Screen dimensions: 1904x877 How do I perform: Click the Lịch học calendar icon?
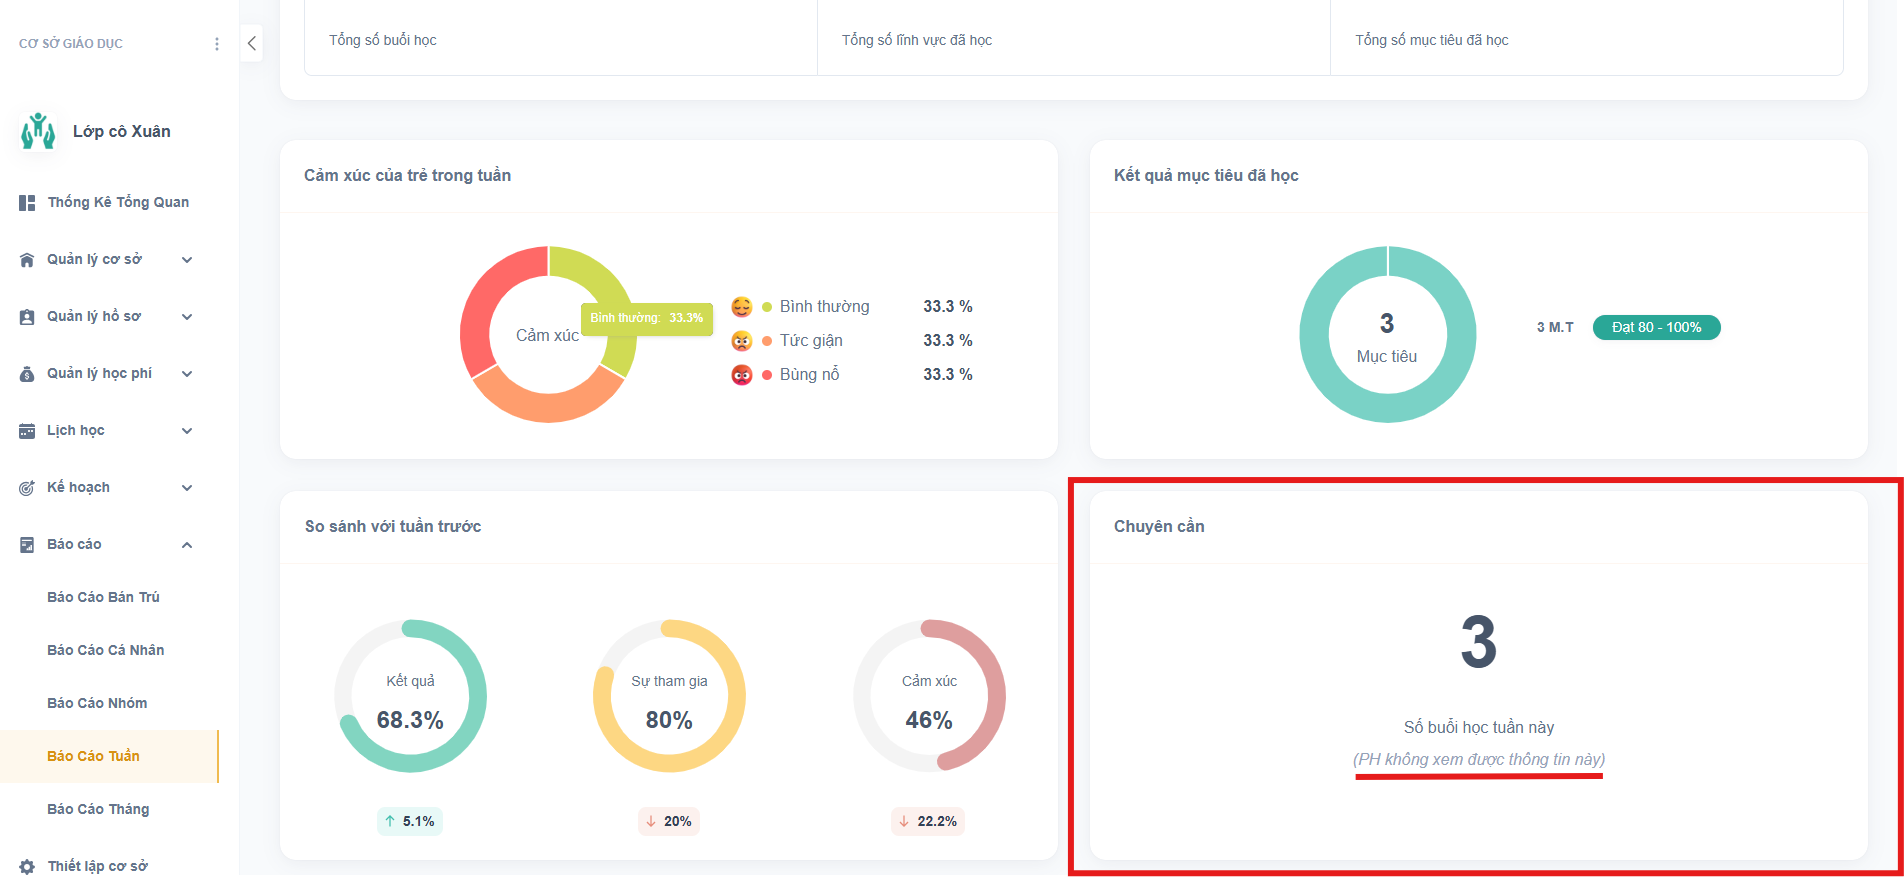(27, 431)
